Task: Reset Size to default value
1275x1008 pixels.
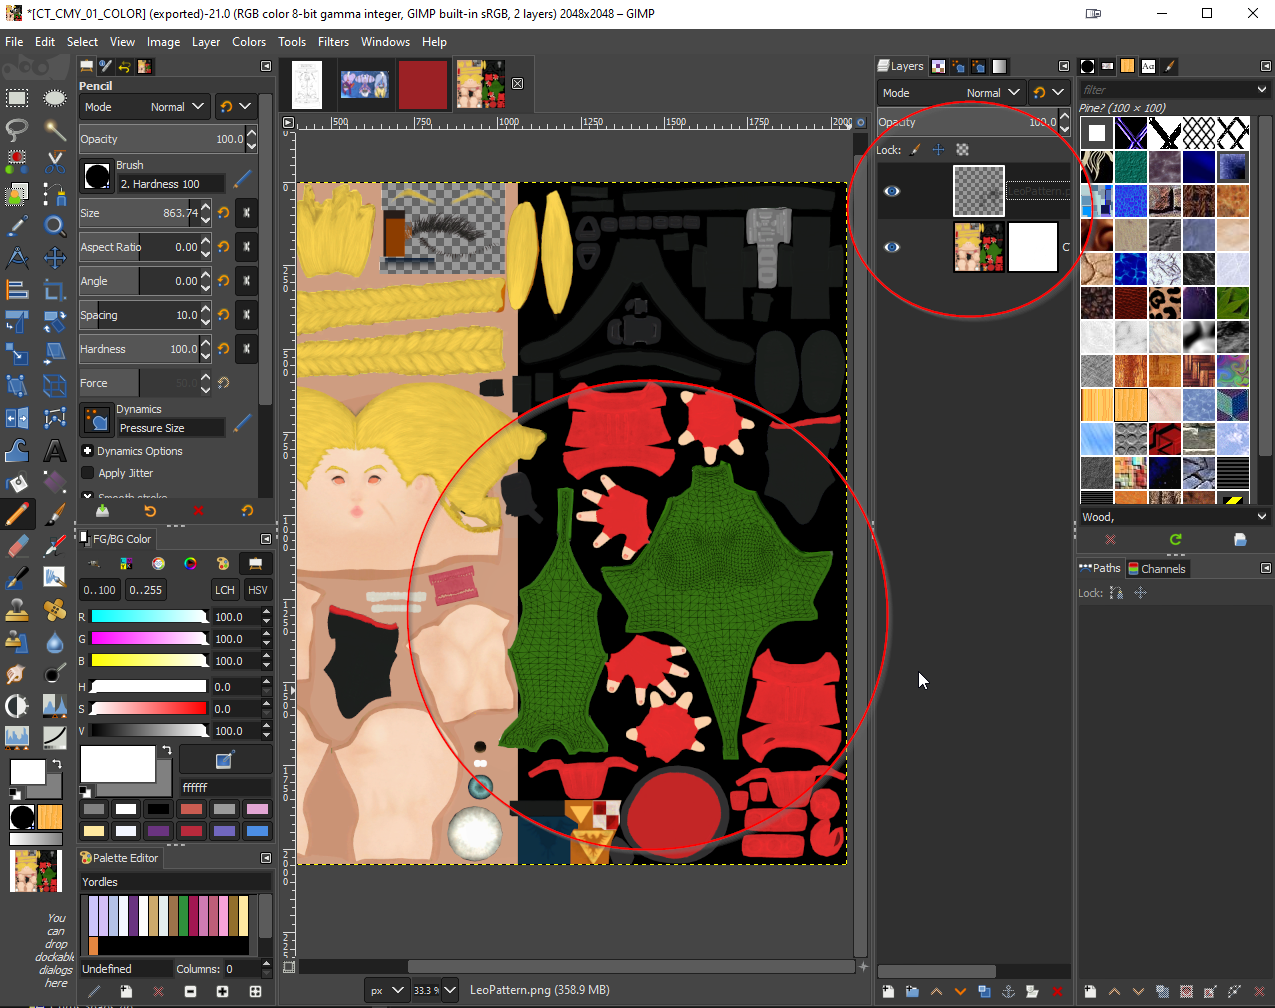Action: click(224, 213)
